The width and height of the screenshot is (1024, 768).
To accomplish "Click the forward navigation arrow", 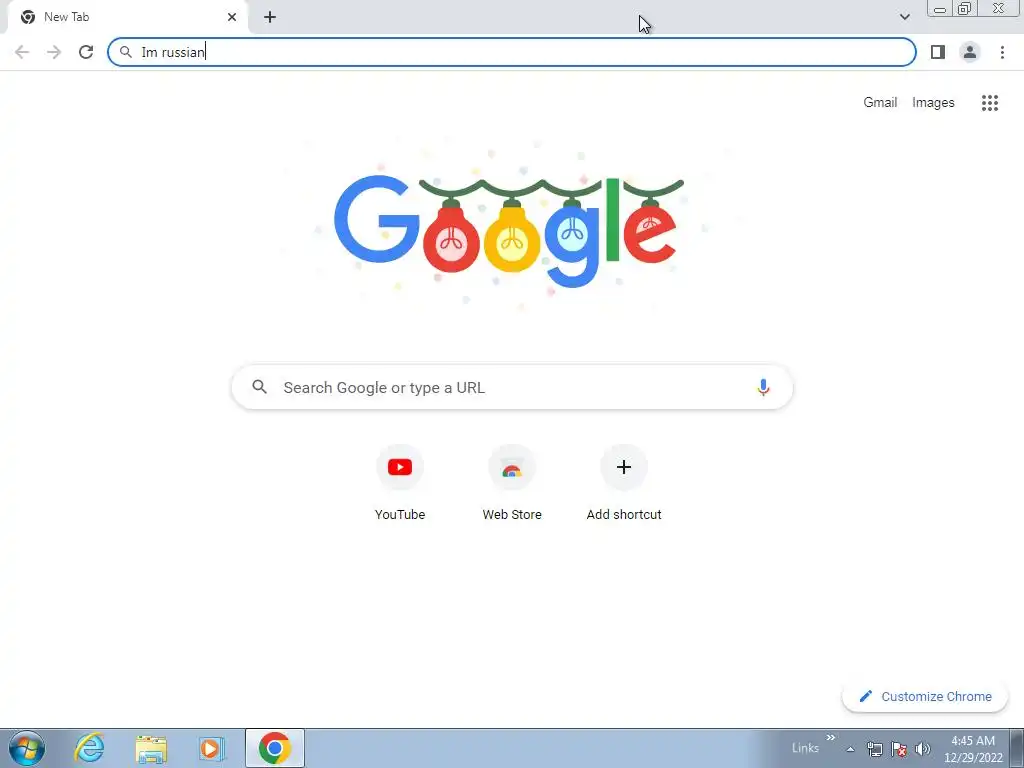I will click(54, 52).
